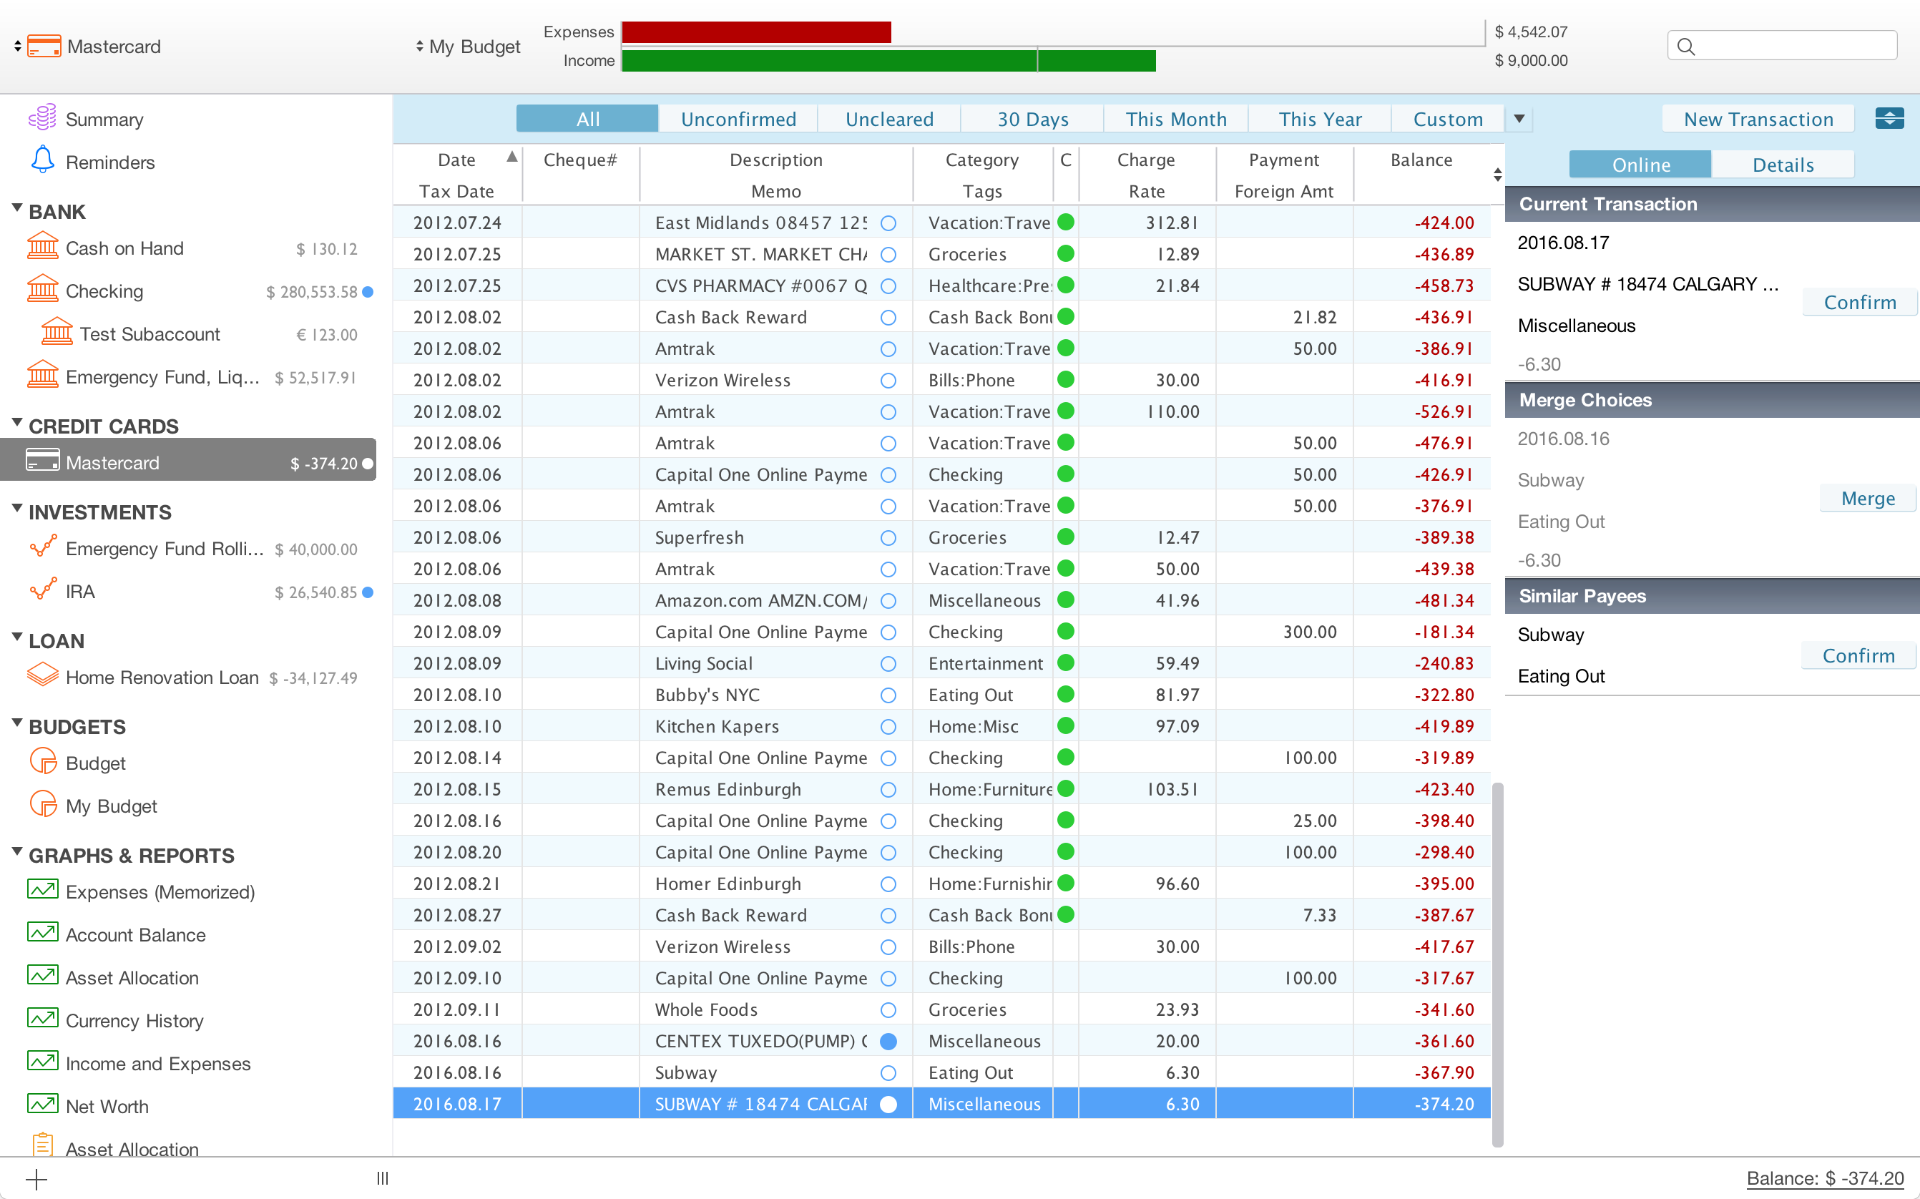This screenshot has height=1199, width=1920.
Task: Toggle cleared status for Verizon Wireless 2012.09.02
Action: tap(1066, 947)
